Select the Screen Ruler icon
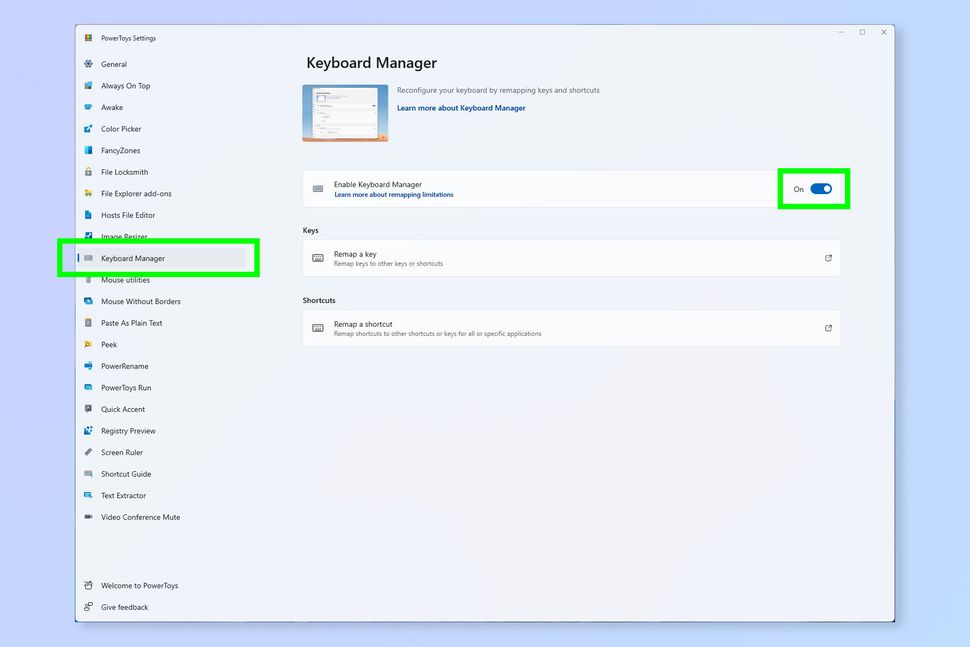Image resolution: width=970 pixels, height=647 pixels. pyautogui.click(x=90, y=452)
